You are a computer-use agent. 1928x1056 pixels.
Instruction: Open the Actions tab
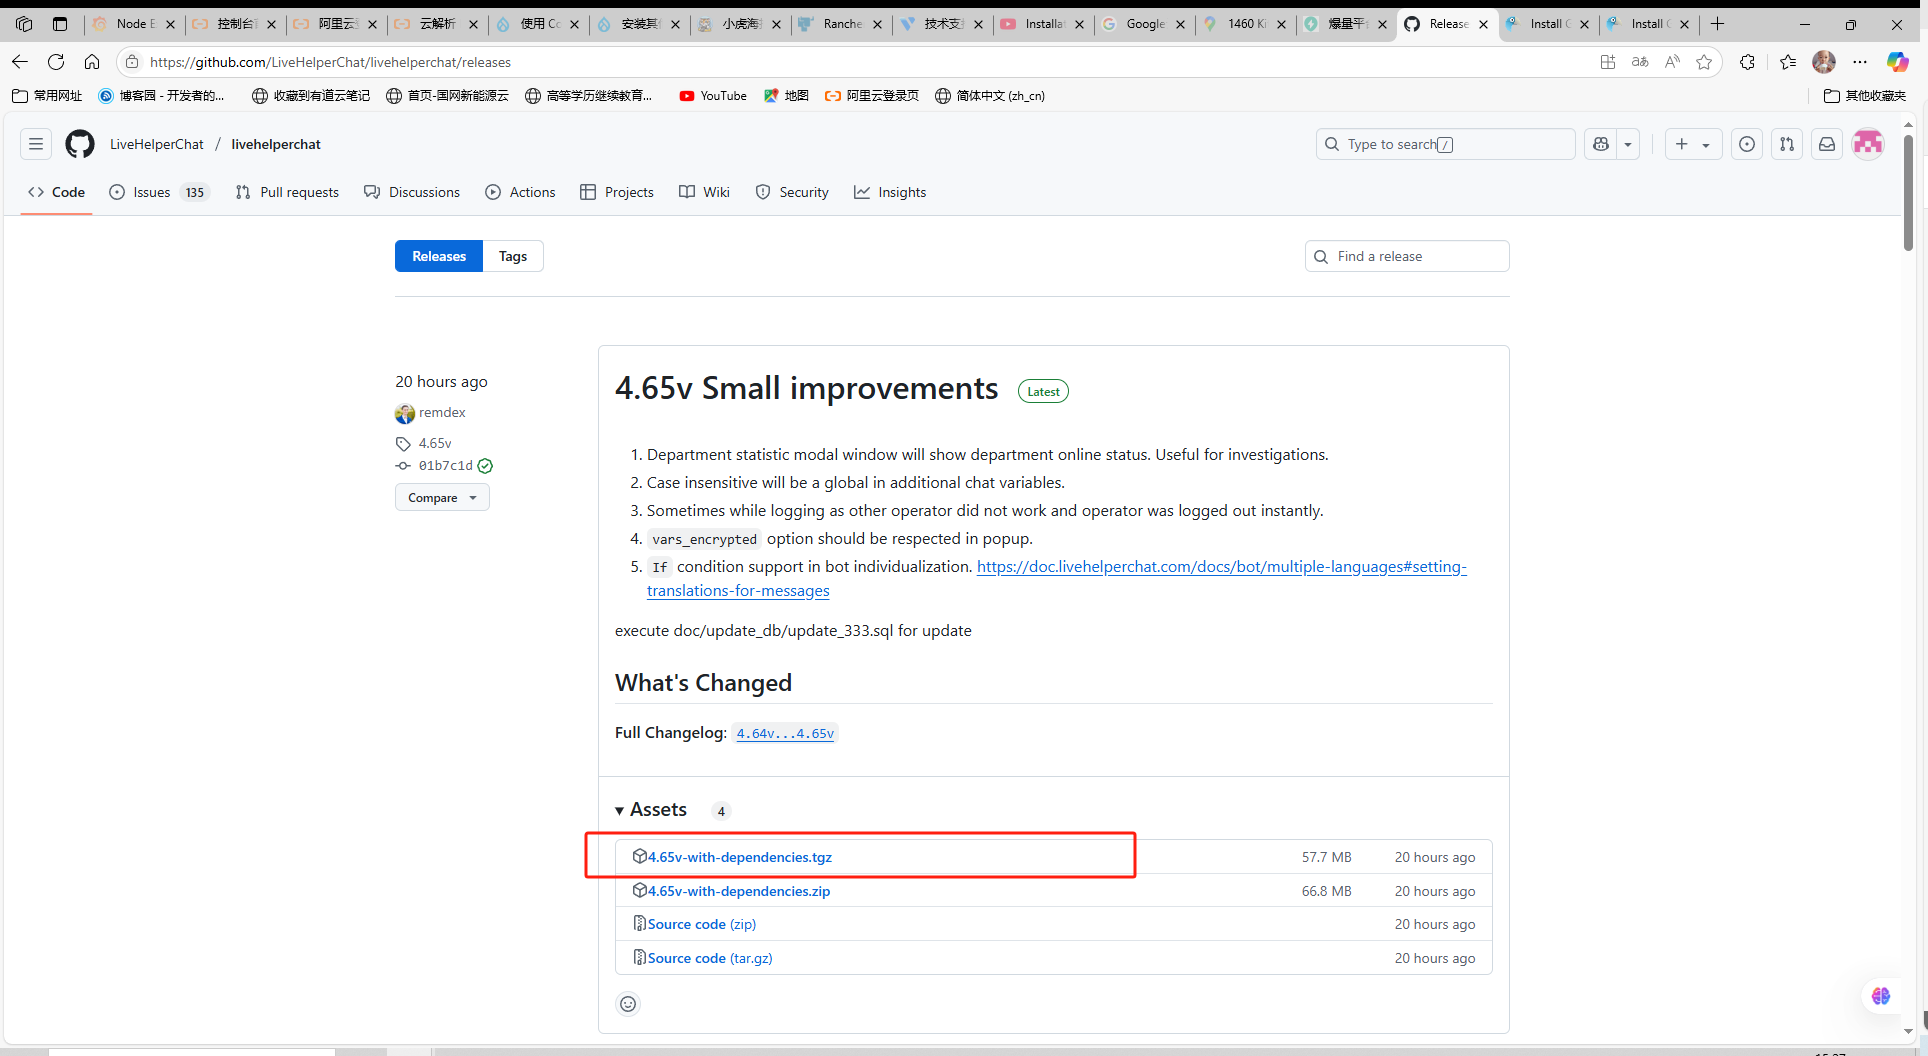520,192
